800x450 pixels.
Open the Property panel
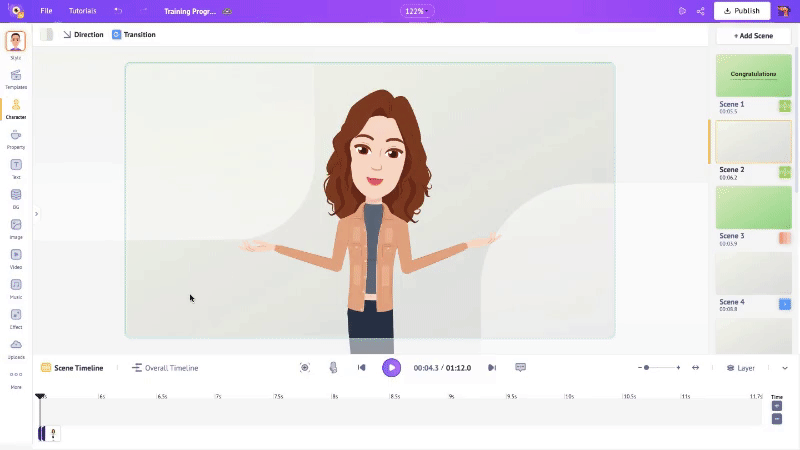[16, 139]
